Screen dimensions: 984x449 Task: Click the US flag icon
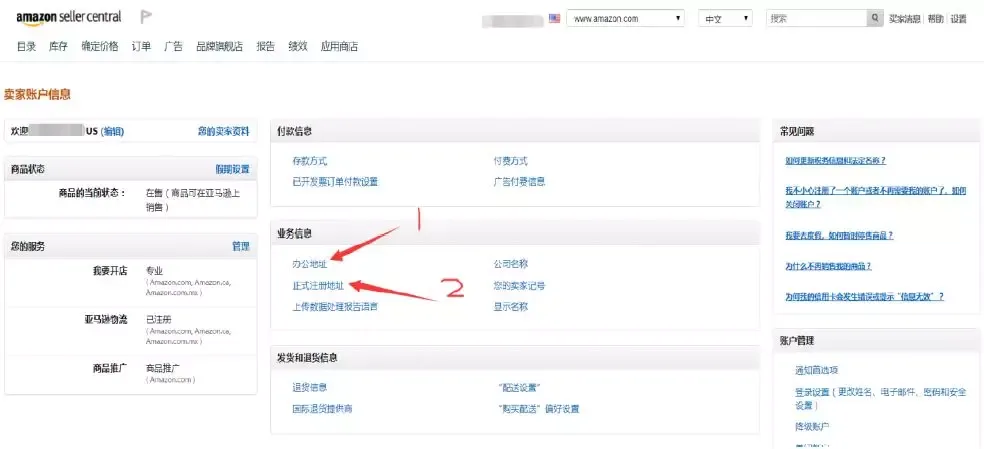tap(555, 18)
